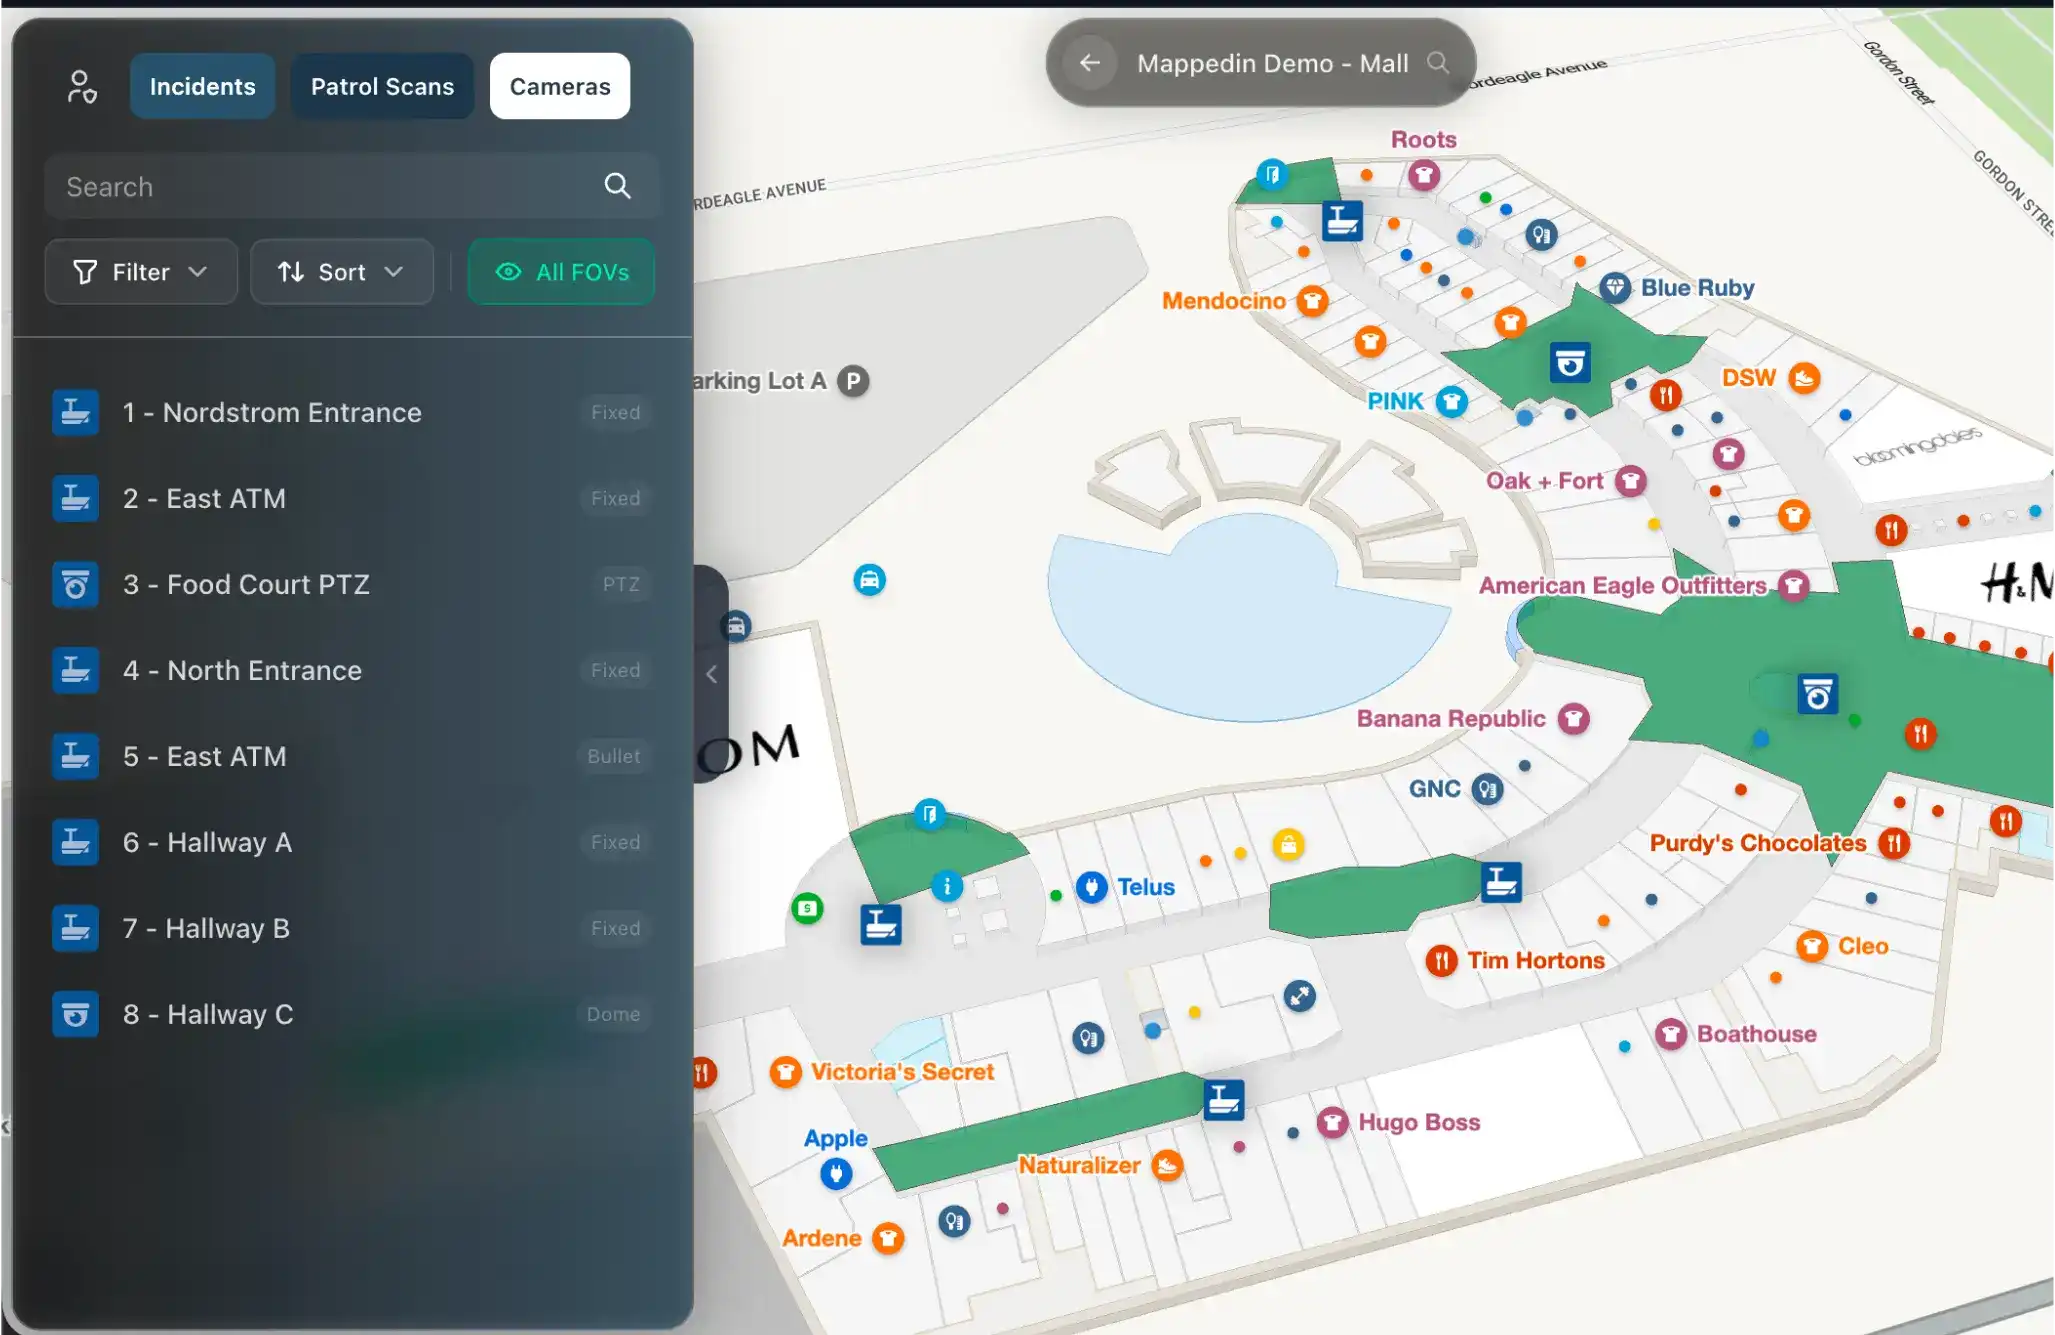Click the Banana Republic marker
Image resolution: width=2055 pixels, height=1335 pixels.
[1574, 719]
